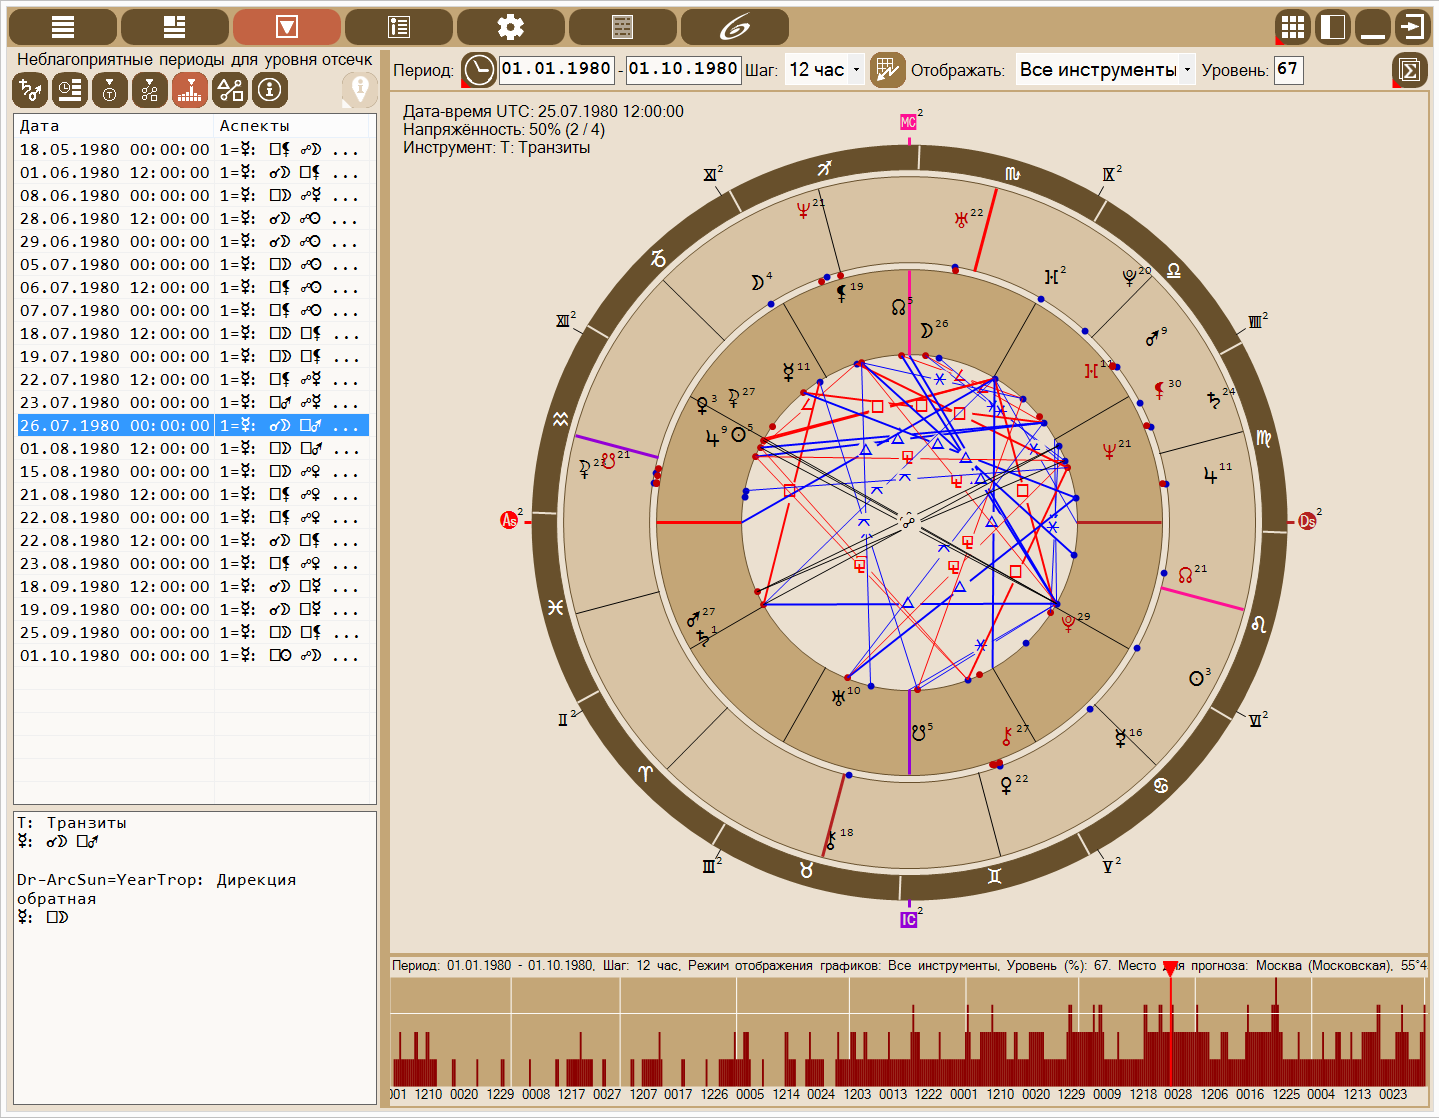This screenshot has height=1118, width=1439.
Task: Open the hamburger list menu tab
Action: click(63, 27)
